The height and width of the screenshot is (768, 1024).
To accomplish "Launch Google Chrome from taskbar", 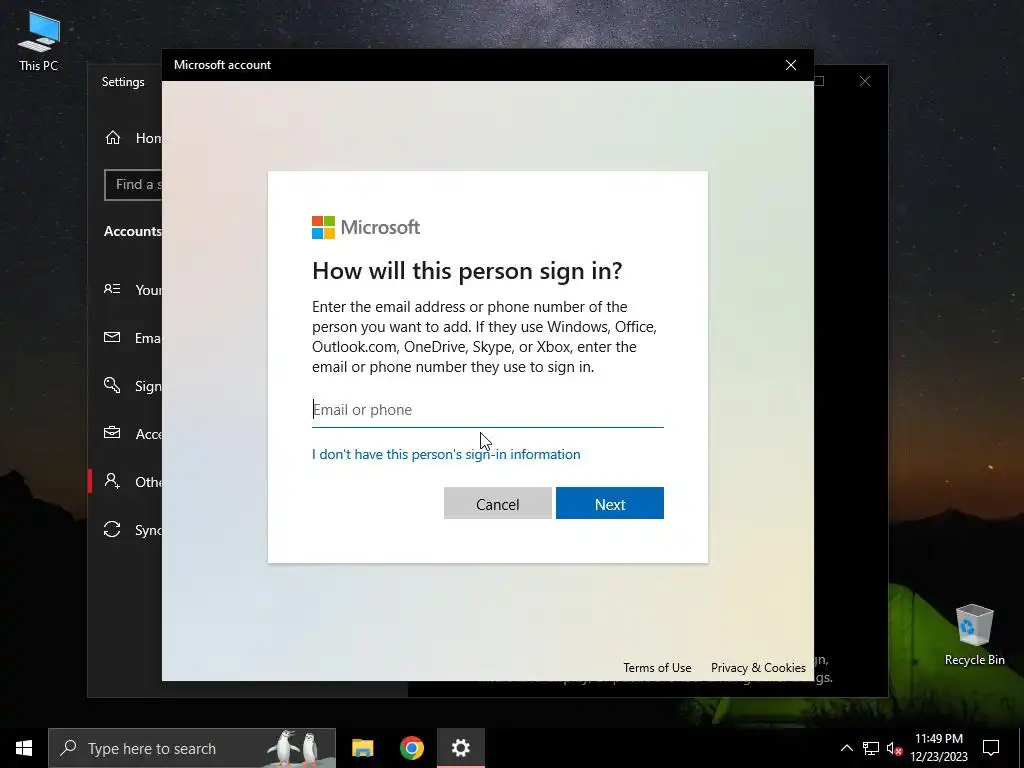I will 411,748.
